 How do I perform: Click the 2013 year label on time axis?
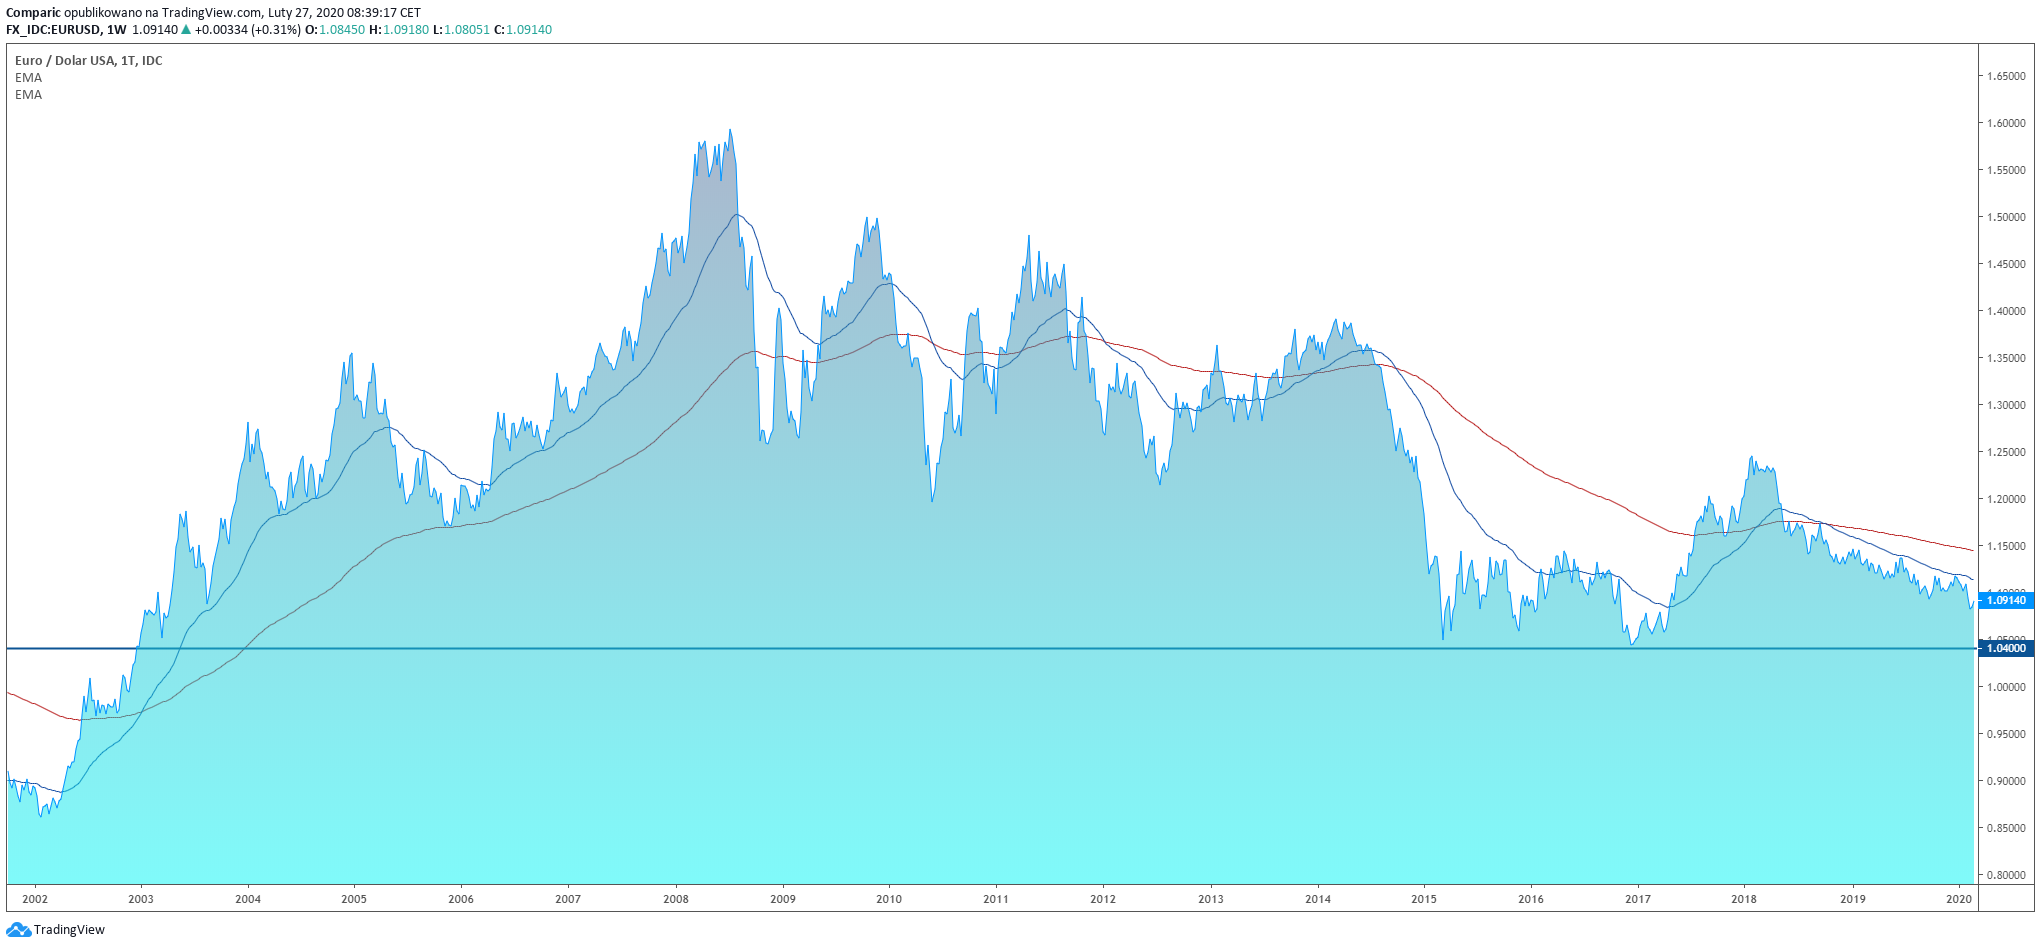click(x=1211, y=899)
